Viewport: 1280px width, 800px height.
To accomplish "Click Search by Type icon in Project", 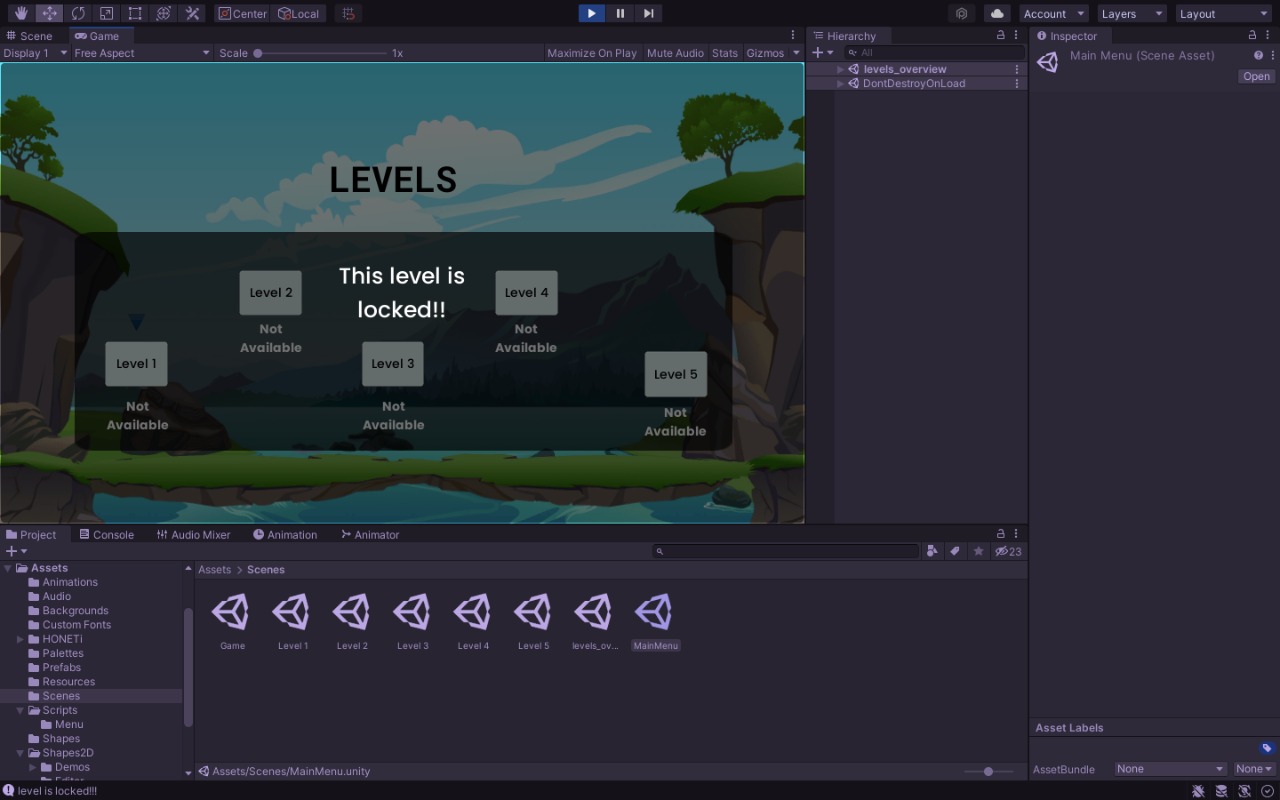I will click(932, 551).
